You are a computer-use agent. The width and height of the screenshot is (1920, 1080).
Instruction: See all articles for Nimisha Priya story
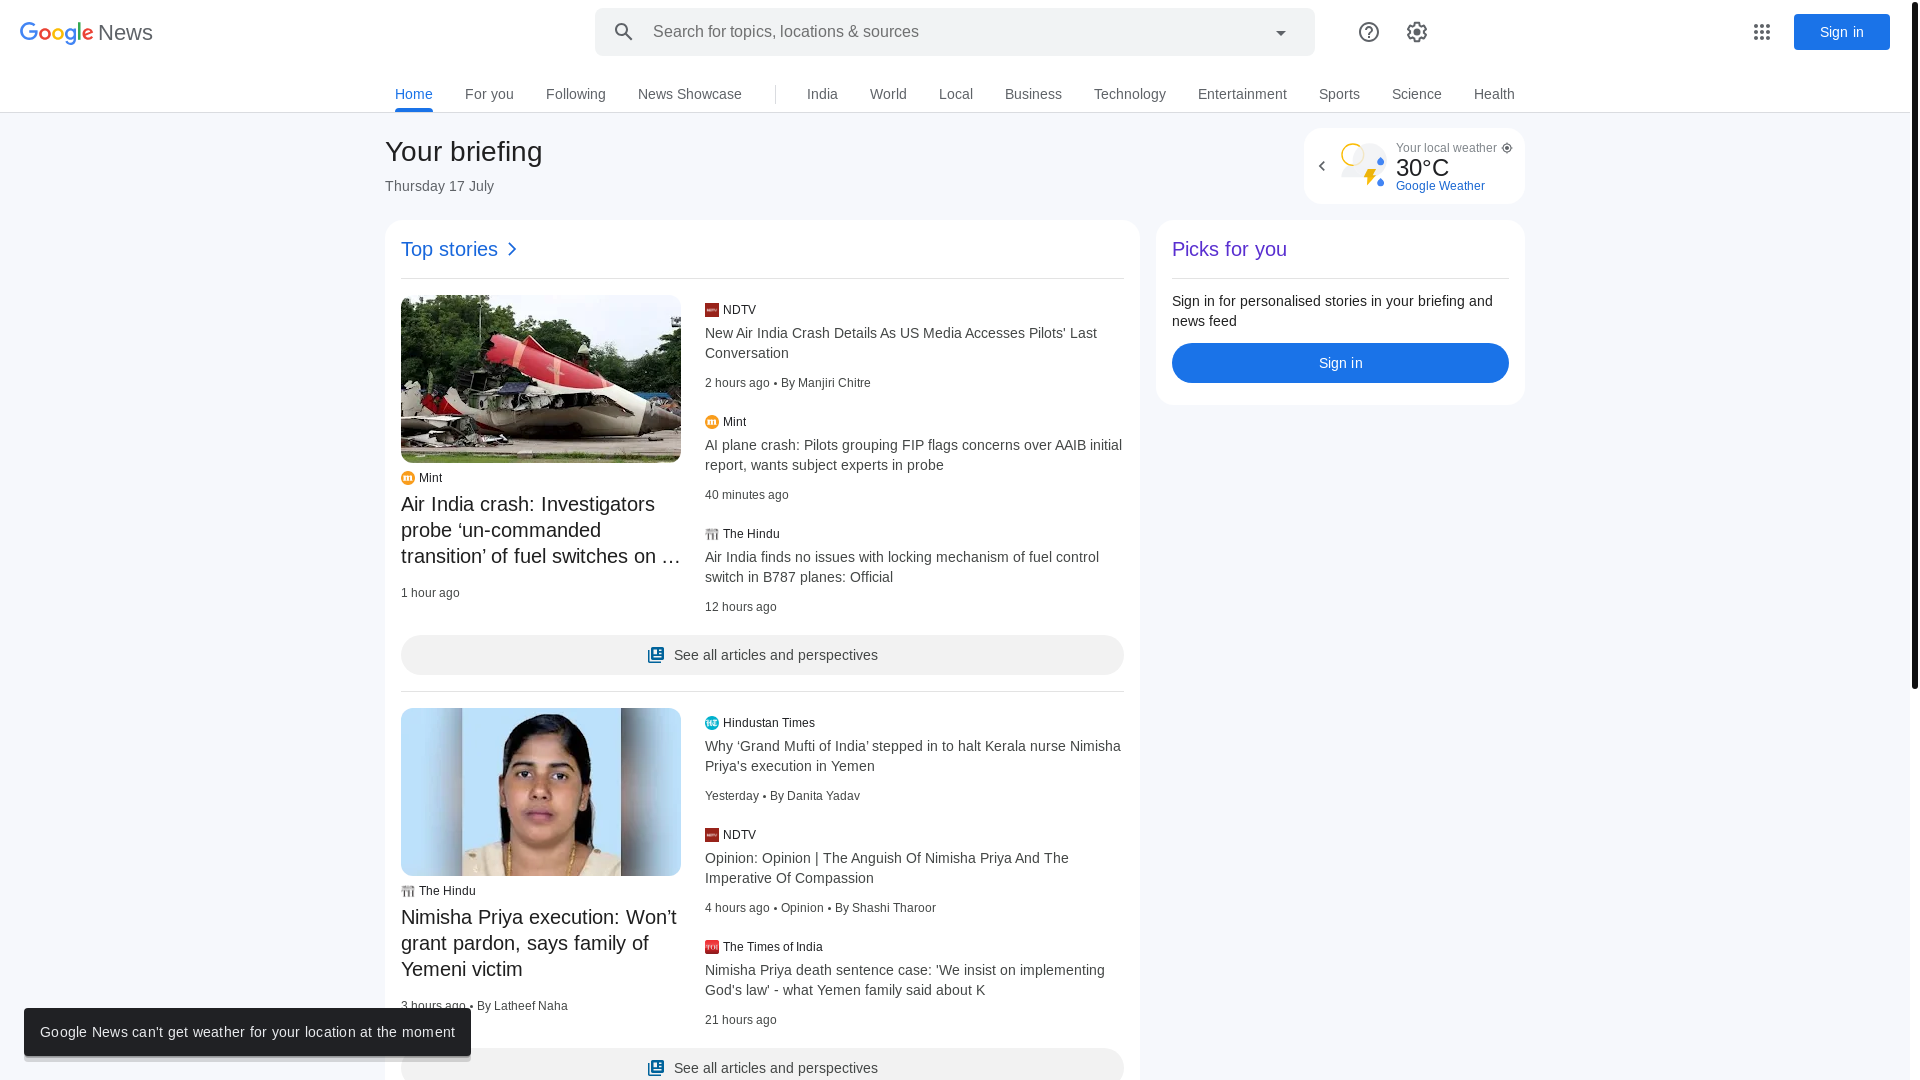(x=762, y=1066)
